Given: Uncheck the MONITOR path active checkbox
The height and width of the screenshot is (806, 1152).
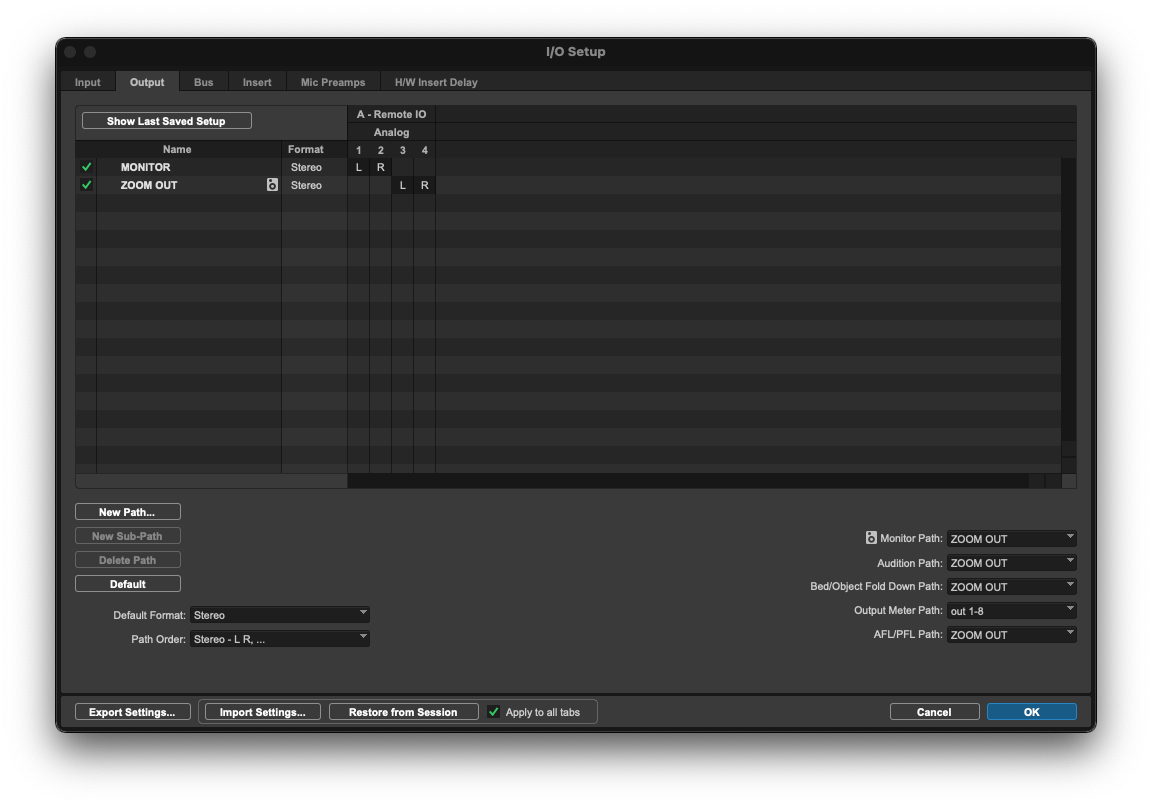Looking at the screenshot, I should pos(86,167).
